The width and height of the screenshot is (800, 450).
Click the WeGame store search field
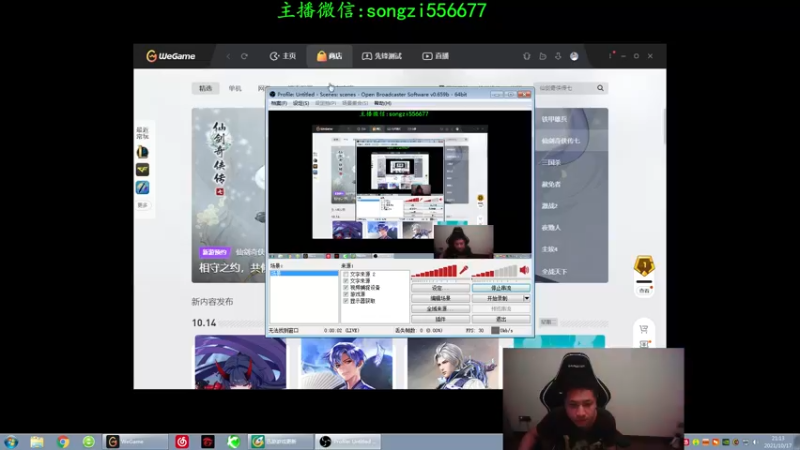[566, 88]
